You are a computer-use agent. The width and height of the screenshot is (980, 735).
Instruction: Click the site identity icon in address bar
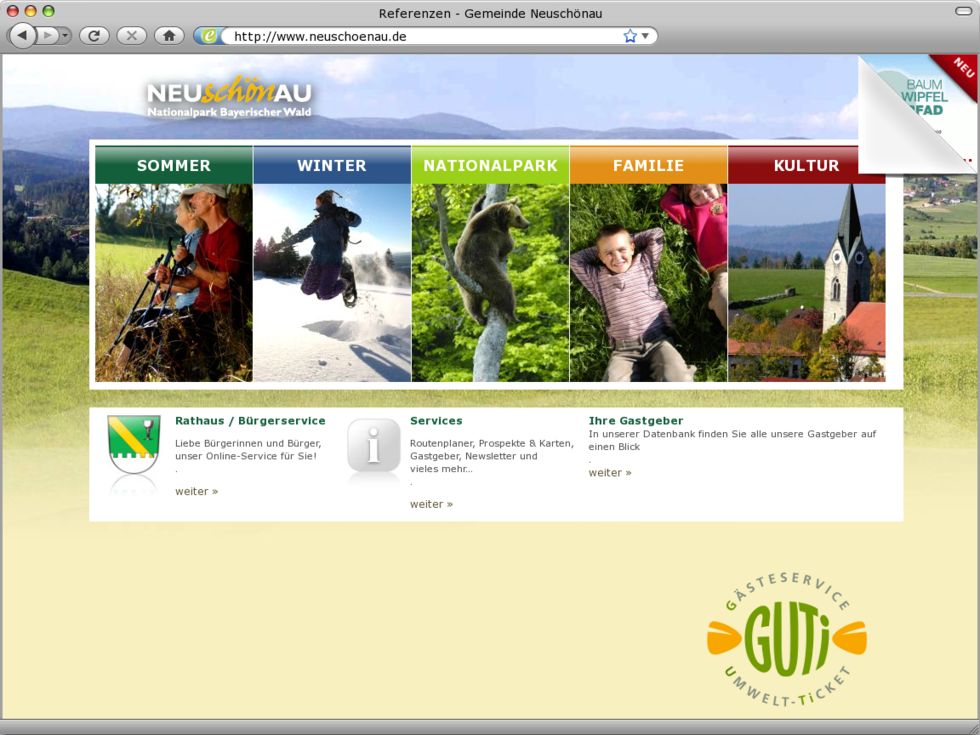pyautogui.click(x=209, y=36)
